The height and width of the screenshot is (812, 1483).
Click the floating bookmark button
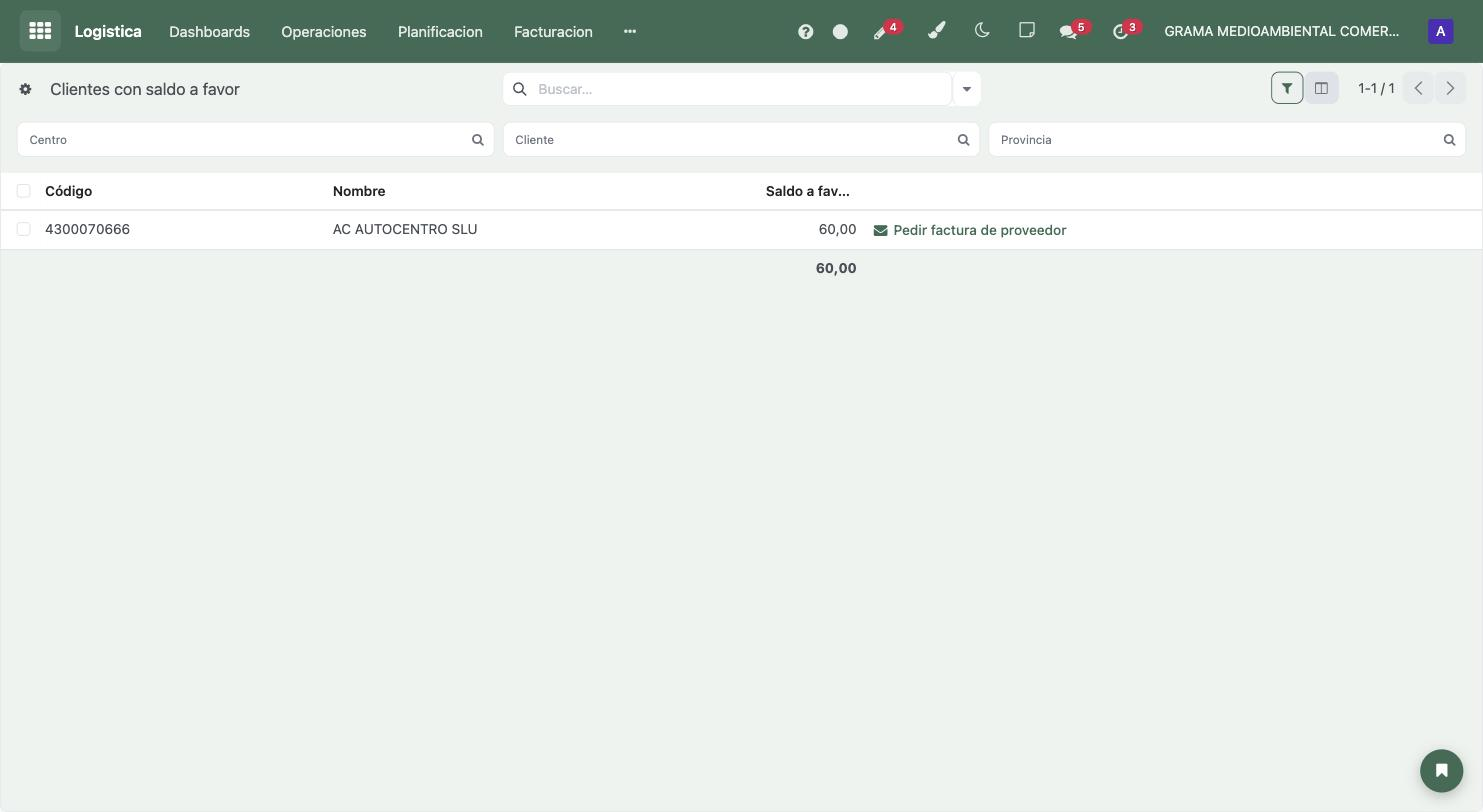pyautogui.click(x=1441, y=770)
